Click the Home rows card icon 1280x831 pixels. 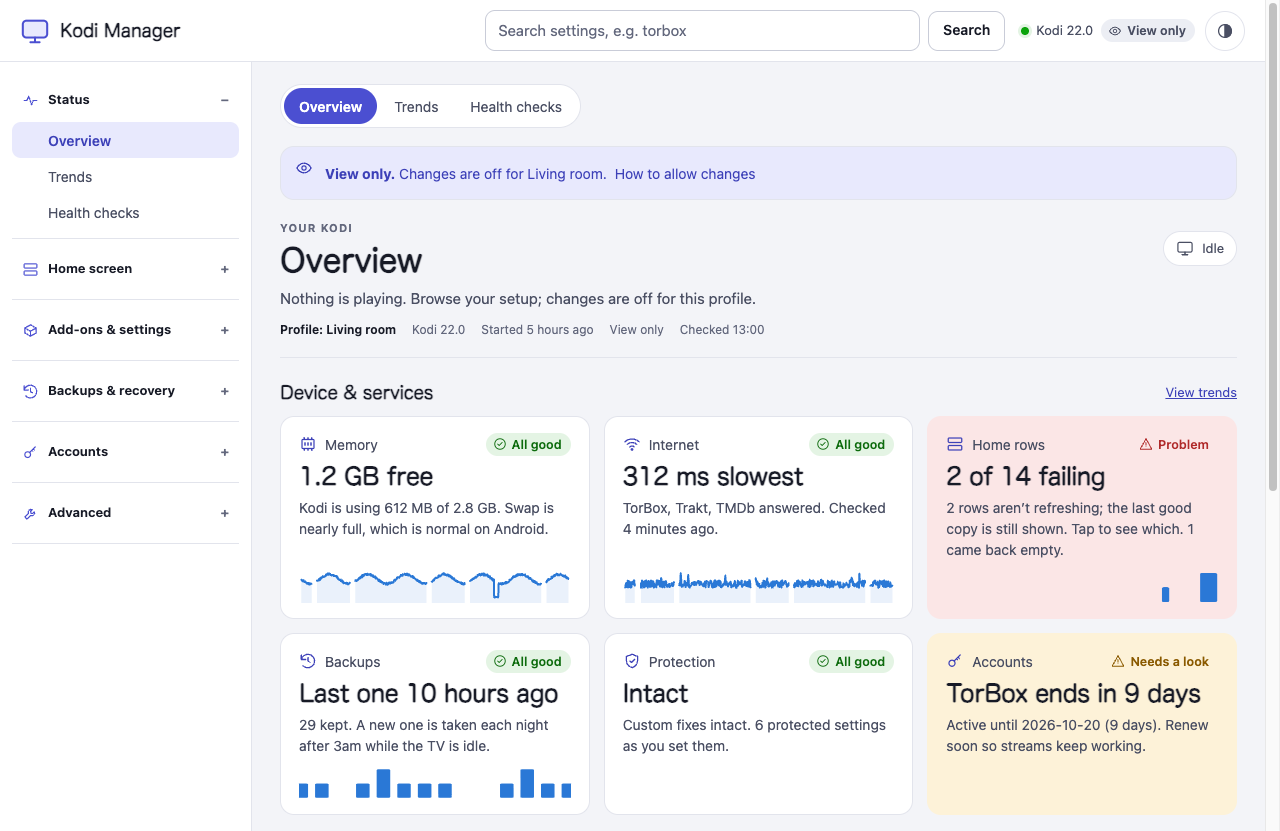coord(955,444)
